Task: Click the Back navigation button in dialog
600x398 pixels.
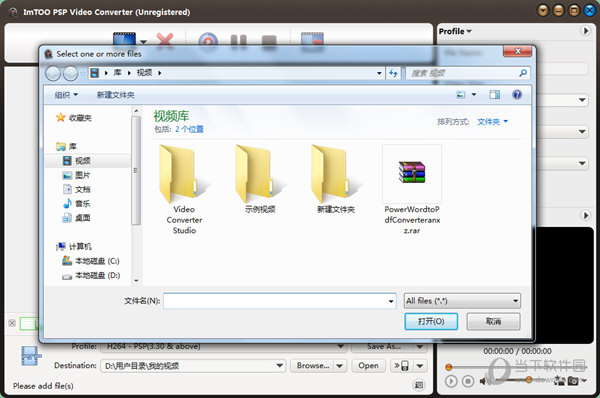Action: pos(53,73)
